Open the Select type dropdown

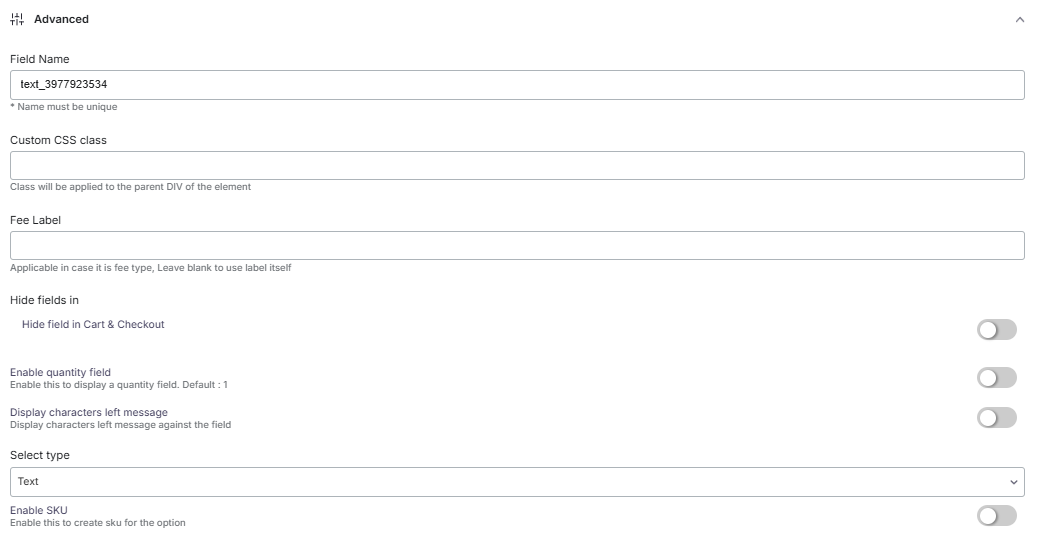pyautogui.click(x=517, y=482)
